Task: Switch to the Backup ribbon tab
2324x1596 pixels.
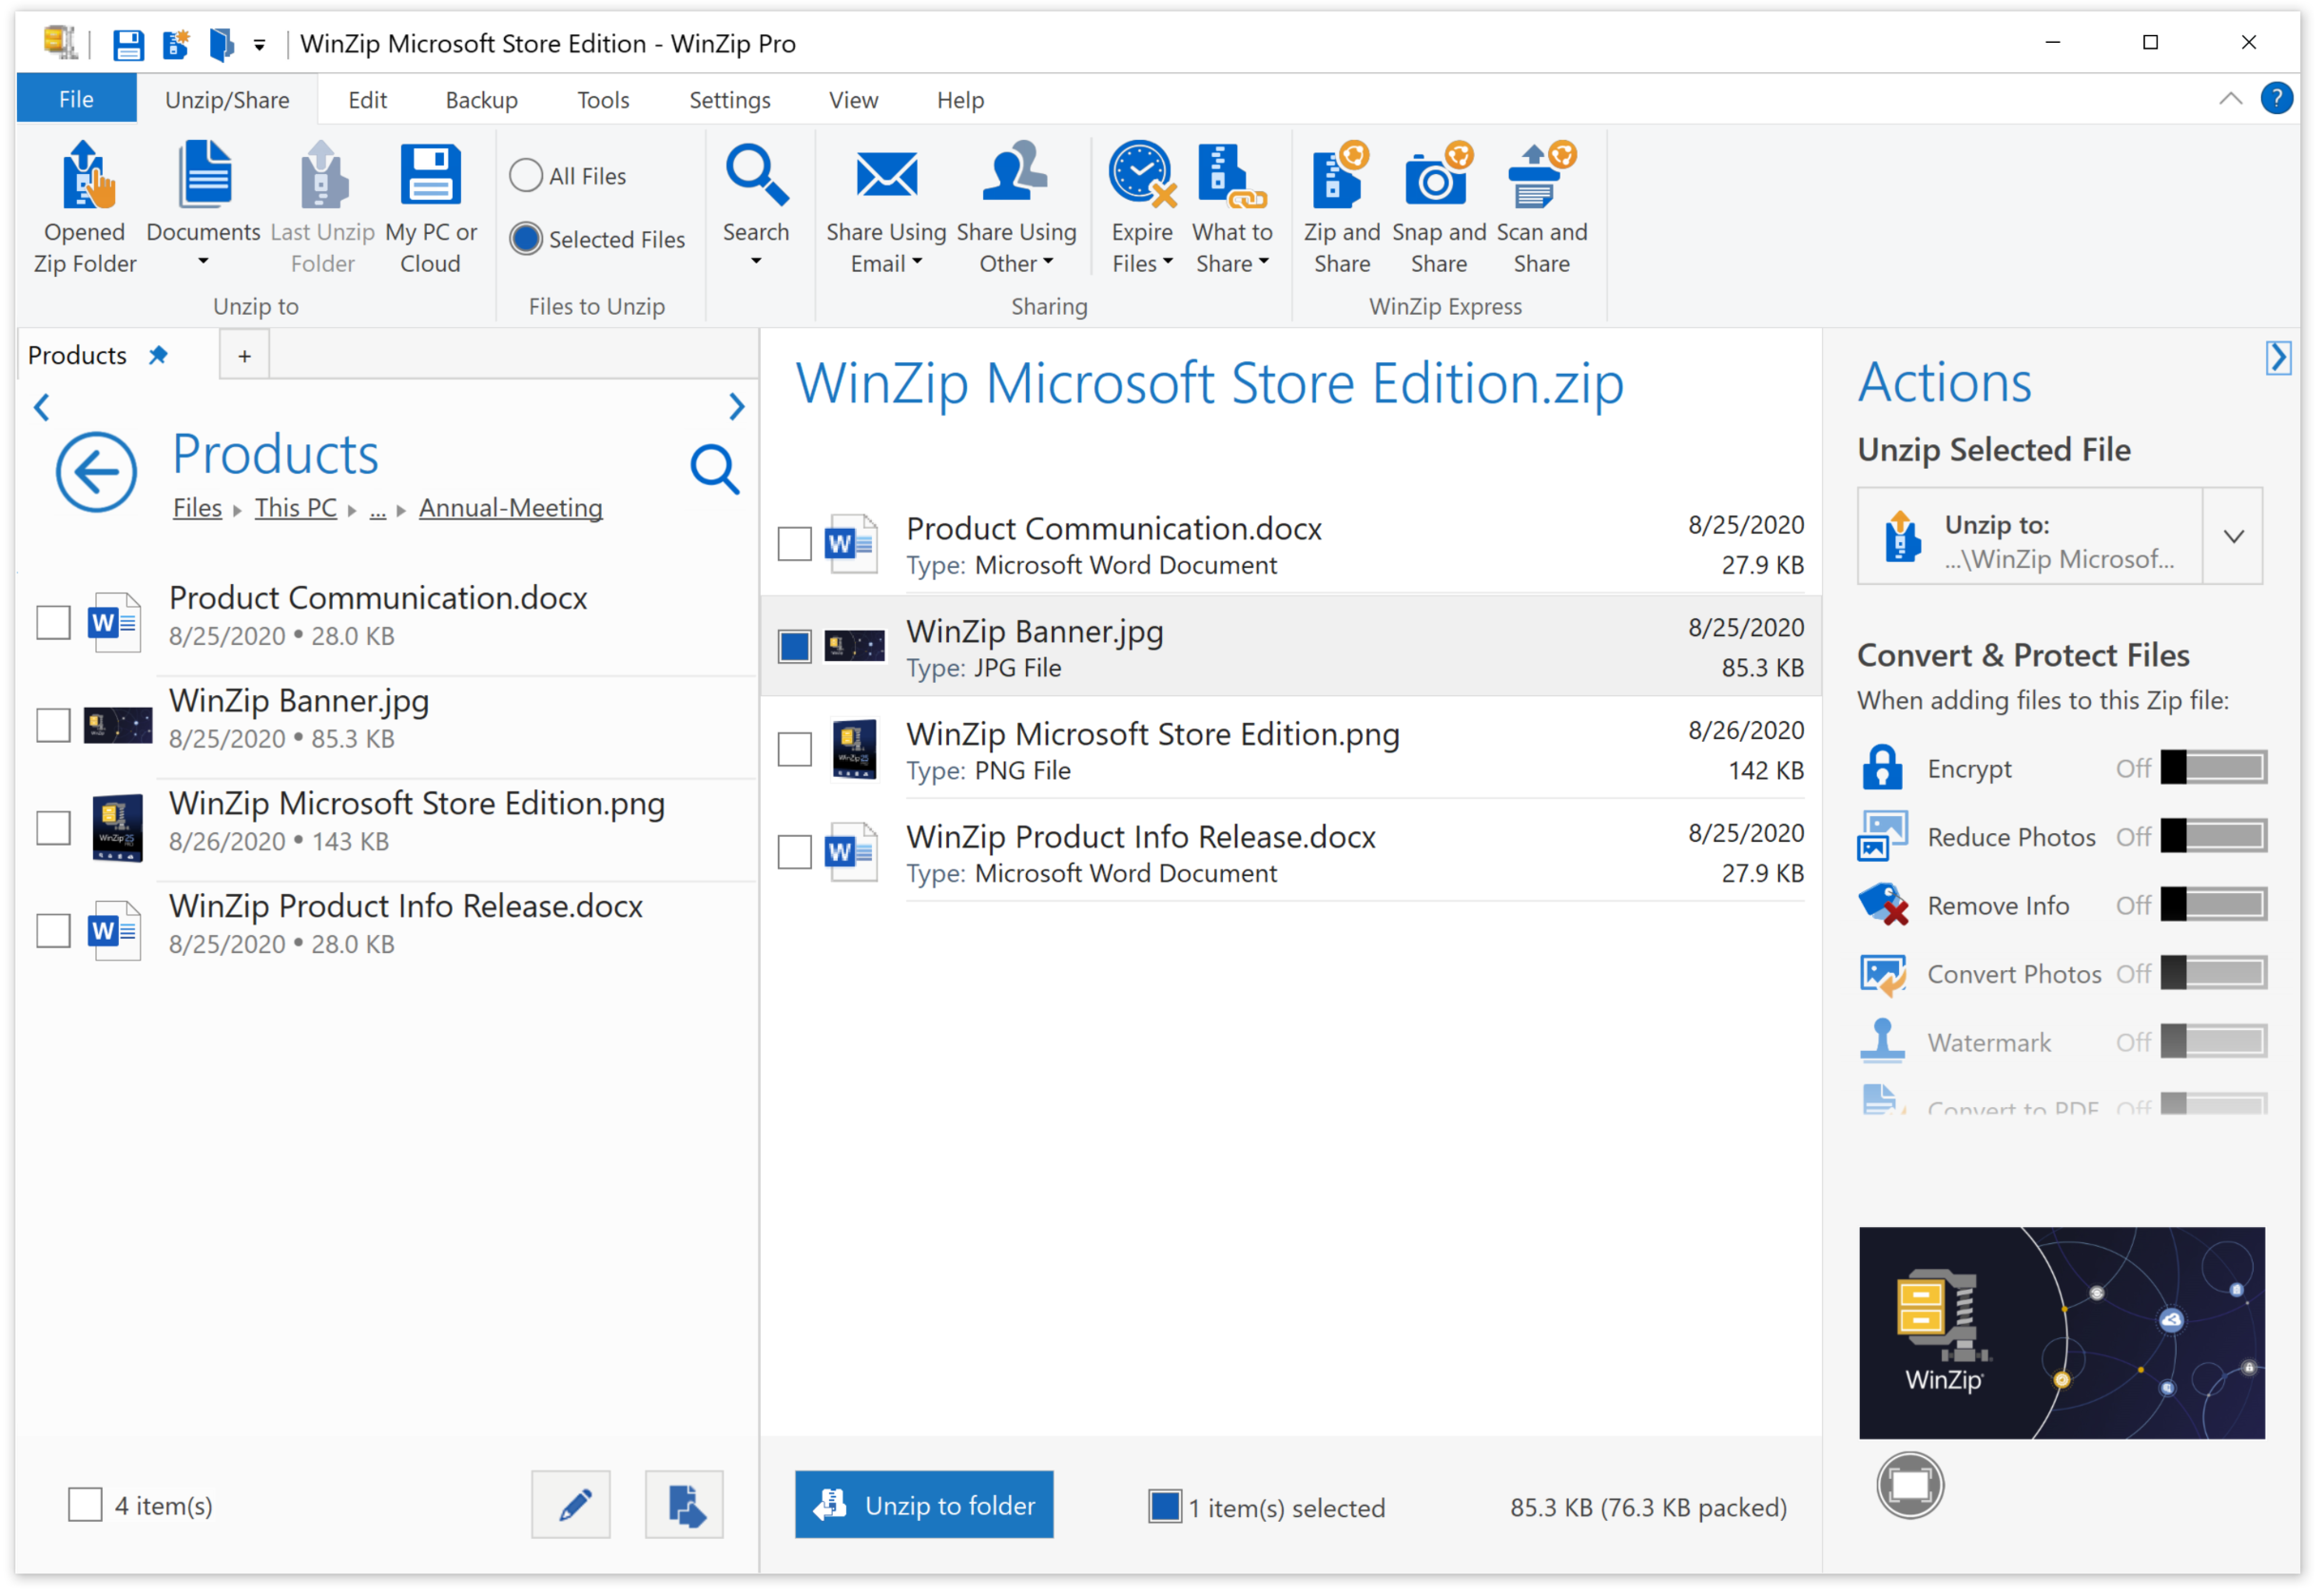Action: coord(481,99)
